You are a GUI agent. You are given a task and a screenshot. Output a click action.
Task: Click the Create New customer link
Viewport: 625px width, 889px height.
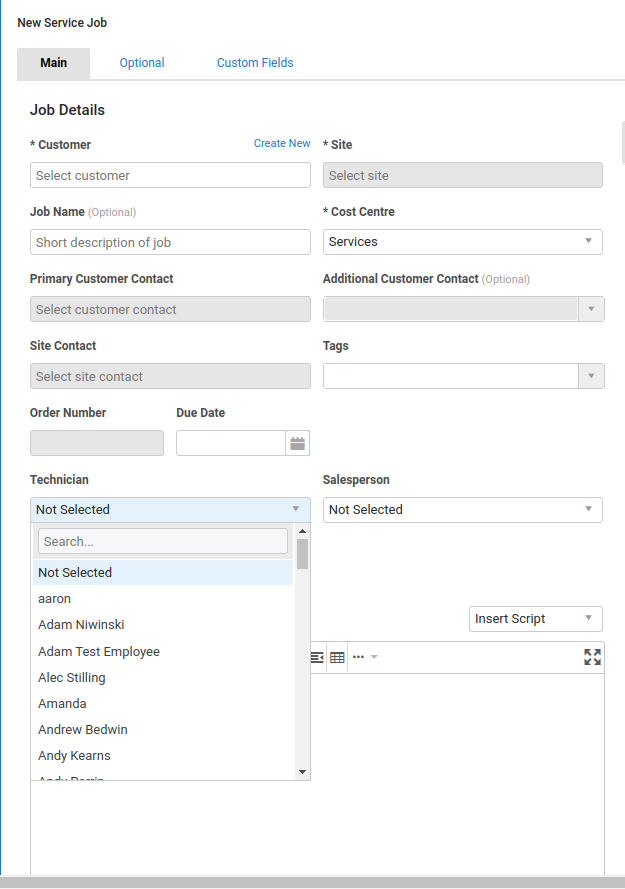[x=282, y=143]
